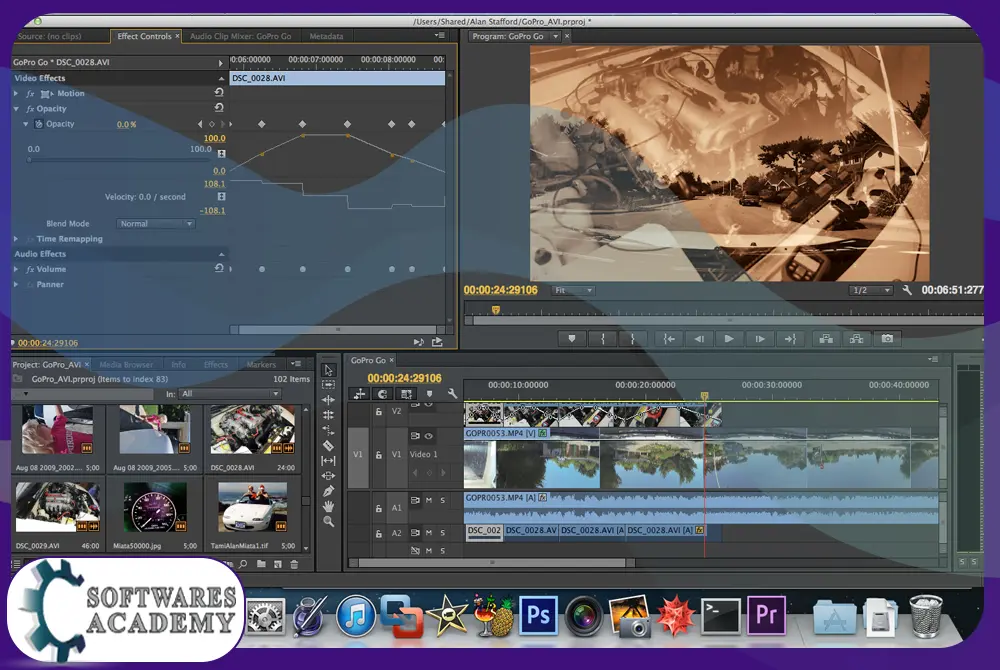Solo audio track A1
Screen dimensions: 1000x670
pos(443,500)
